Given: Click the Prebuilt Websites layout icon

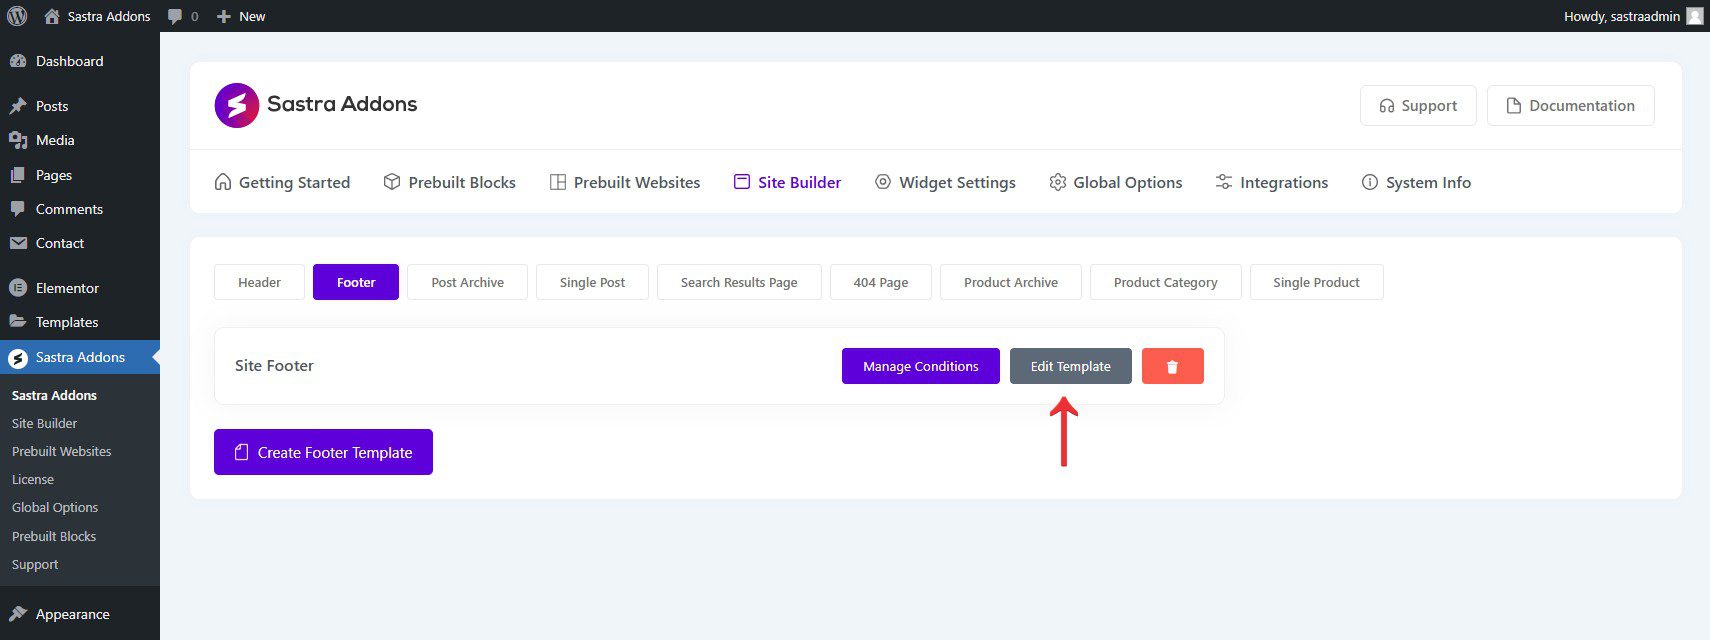Looking at the screenshot, I should (558, 182).
